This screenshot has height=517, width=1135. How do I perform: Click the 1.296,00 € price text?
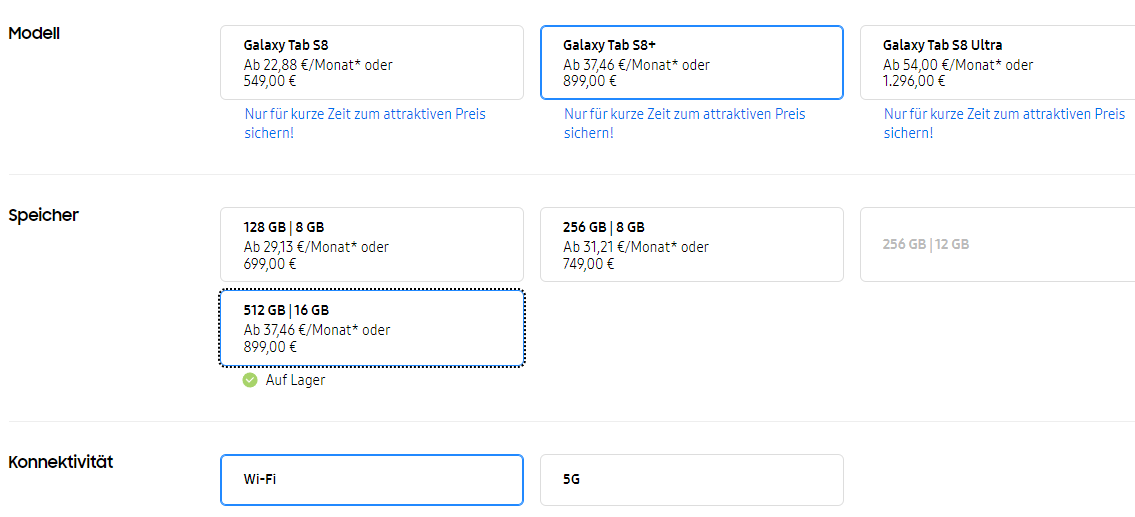point(914,81)
